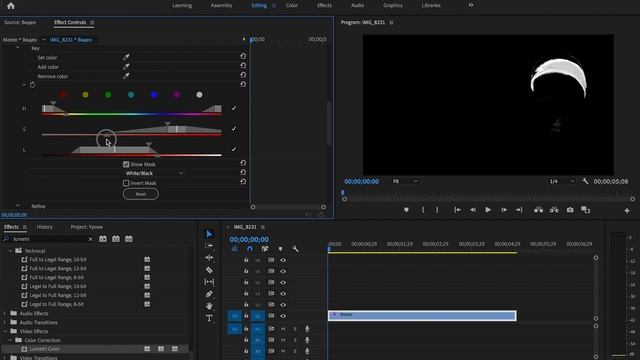Open the Fit zoom level dropdown

pyautogui.click(x=405, y=181)
